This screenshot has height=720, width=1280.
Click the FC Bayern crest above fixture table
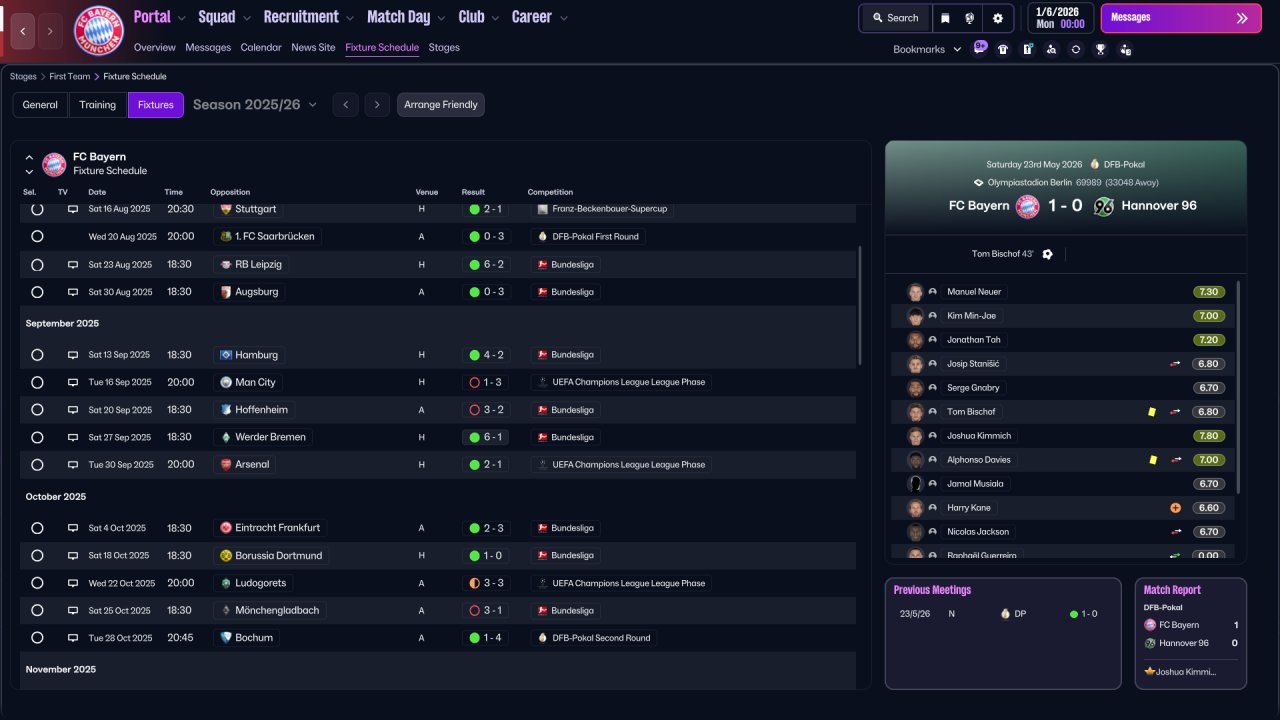pos(54,164)
